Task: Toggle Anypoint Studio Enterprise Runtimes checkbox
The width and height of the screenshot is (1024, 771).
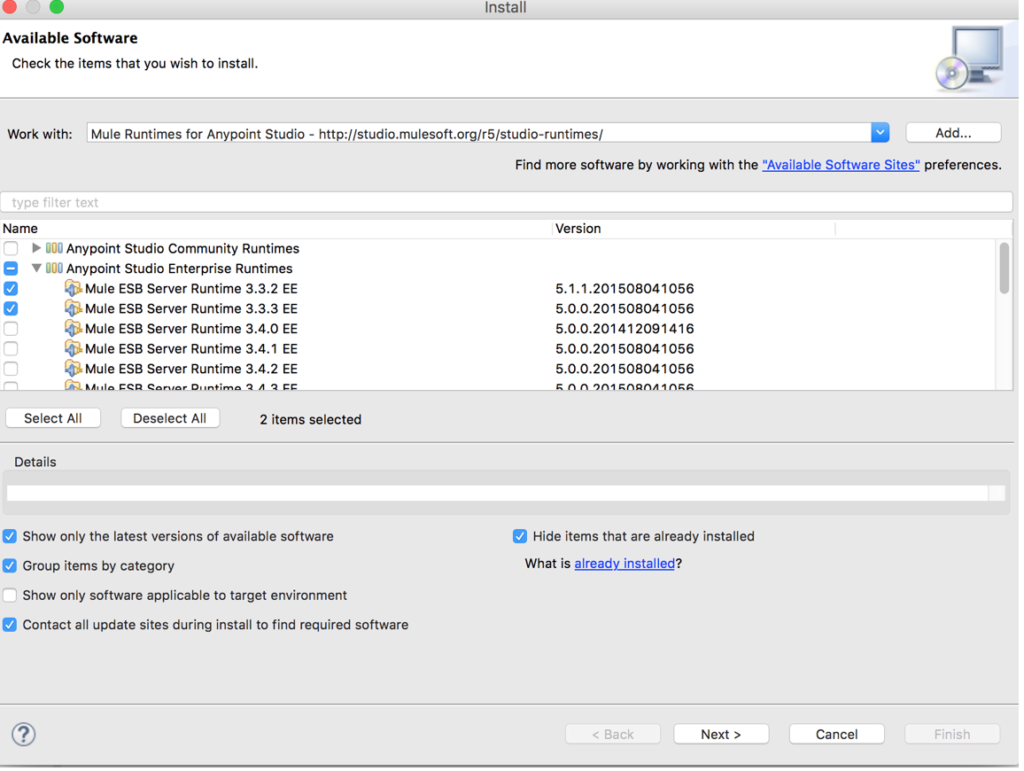Action: pyautogui.click(x=10, y=269)
